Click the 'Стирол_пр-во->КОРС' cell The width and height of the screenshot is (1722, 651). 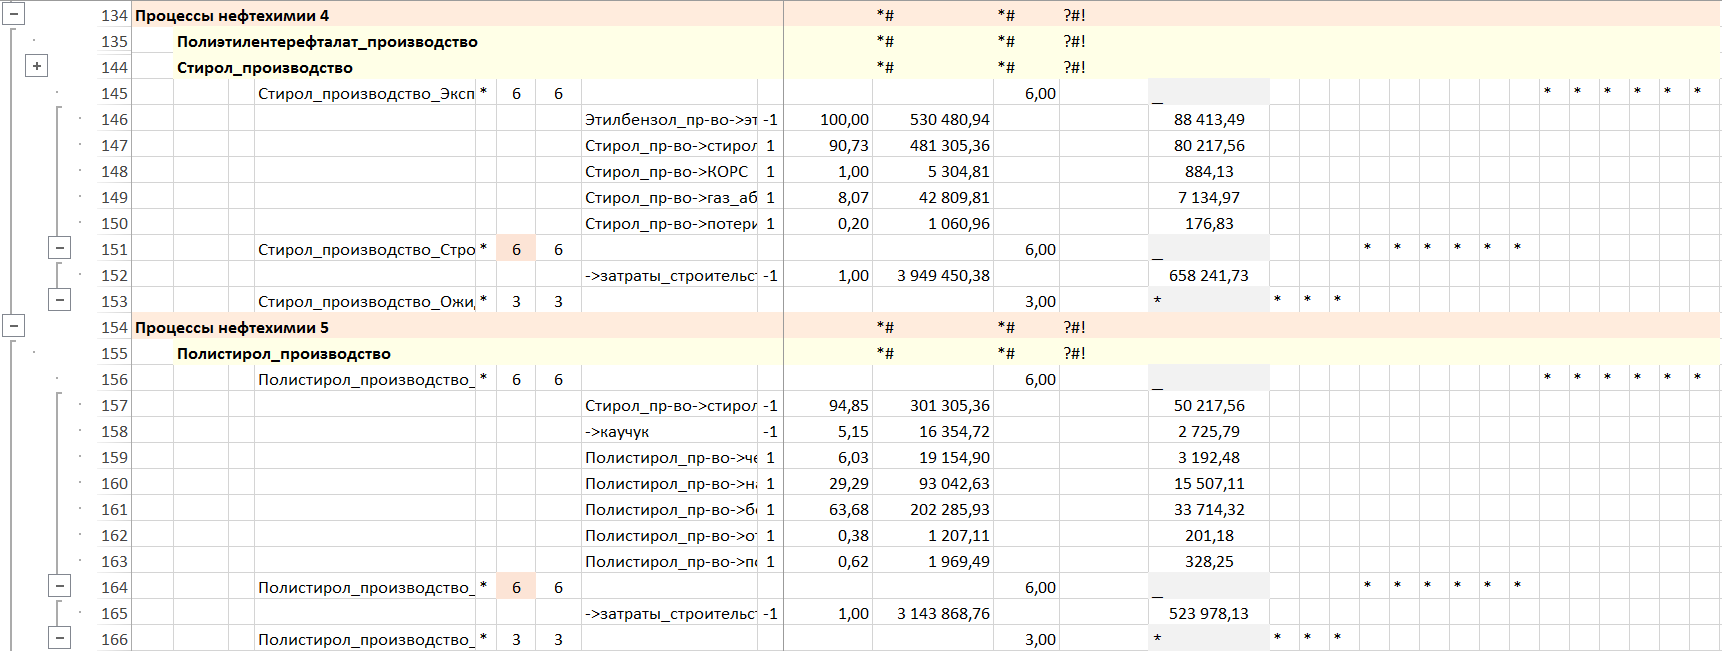(x=666, y=171)
